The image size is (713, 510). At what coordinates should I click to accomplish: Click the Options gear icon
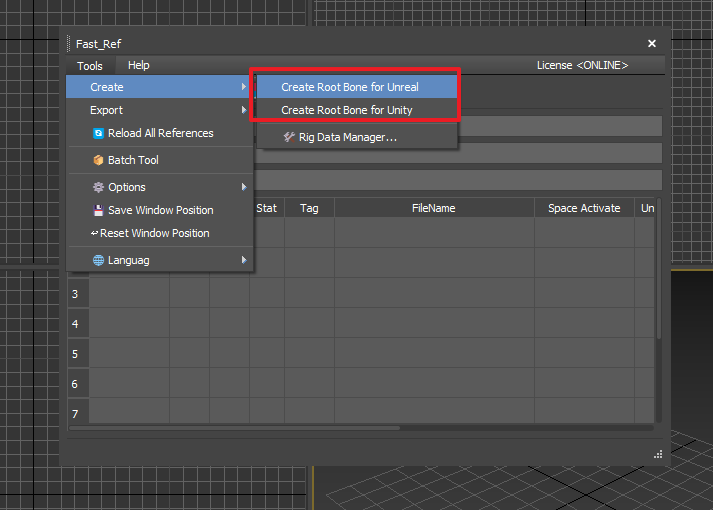coord(98,187)
